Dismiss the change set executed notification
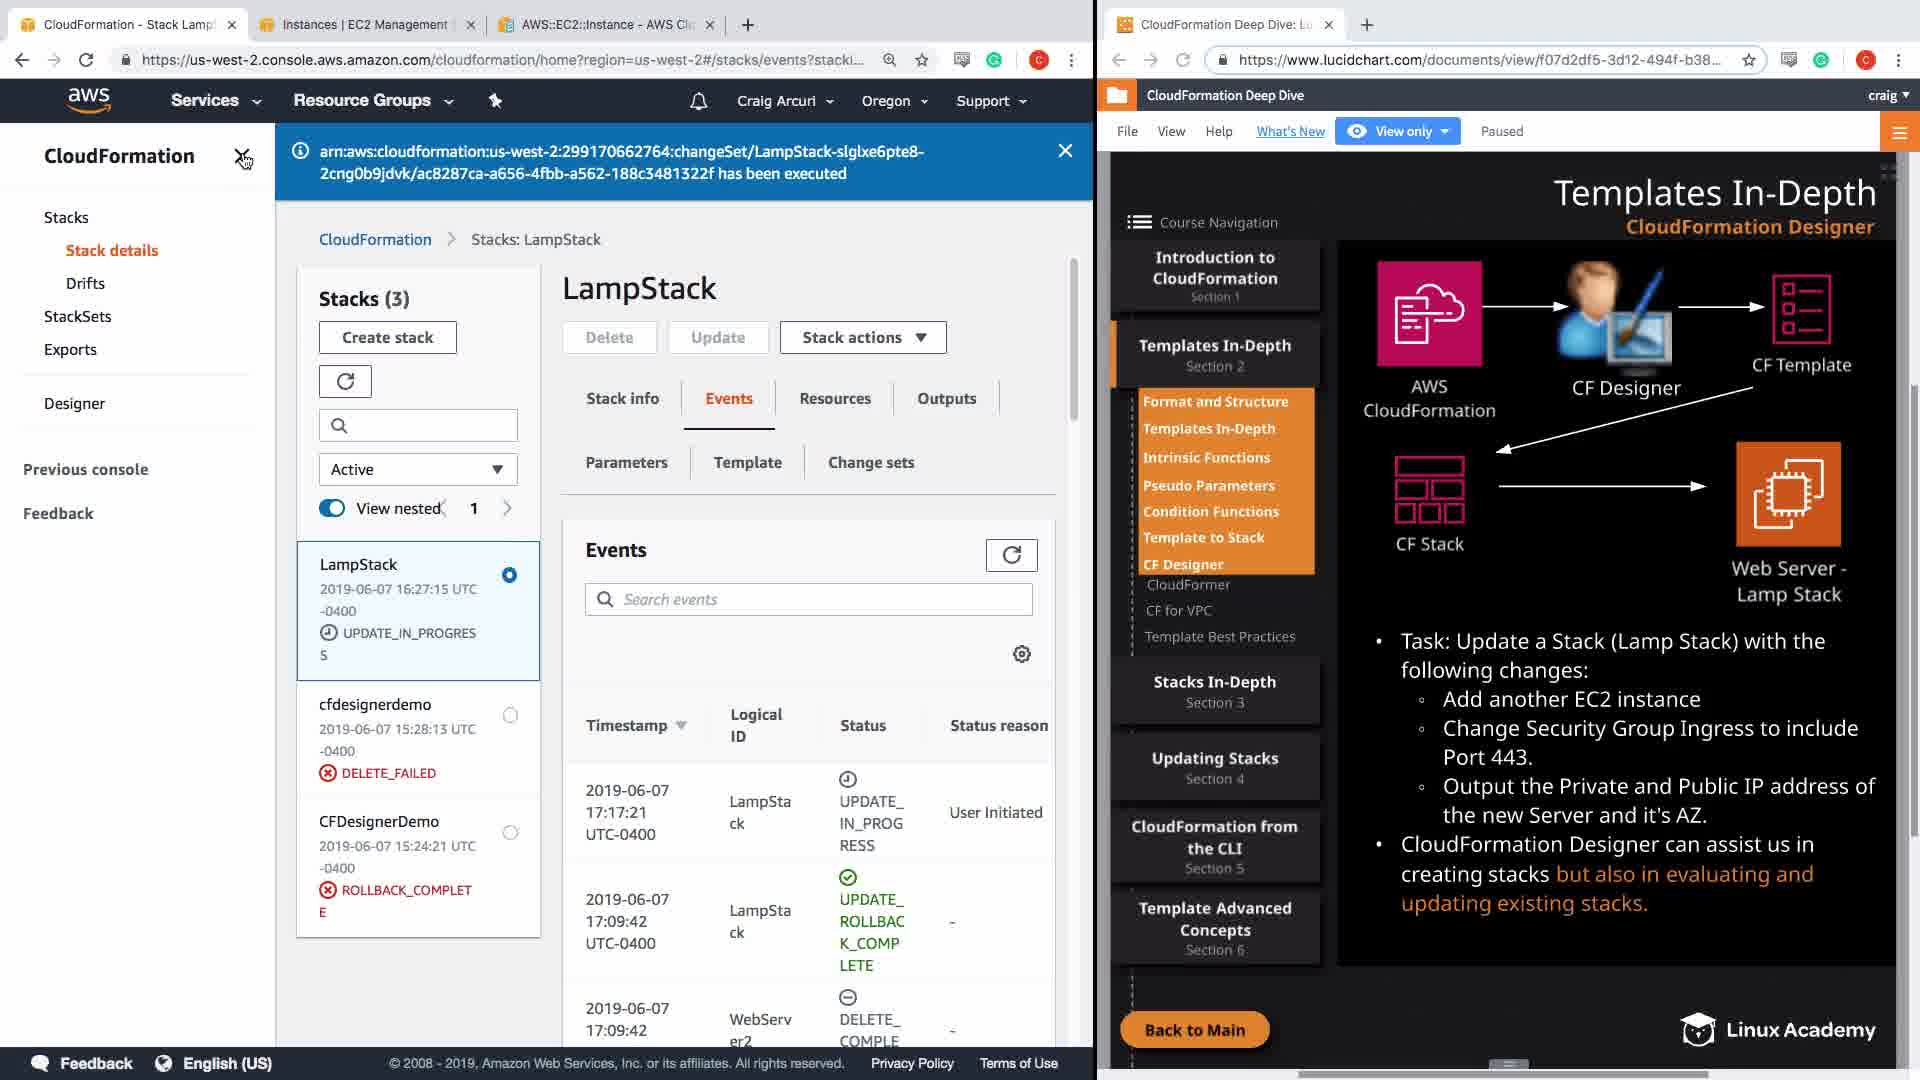Viewport: 1920px width, 1080px height. point(1065,151)
